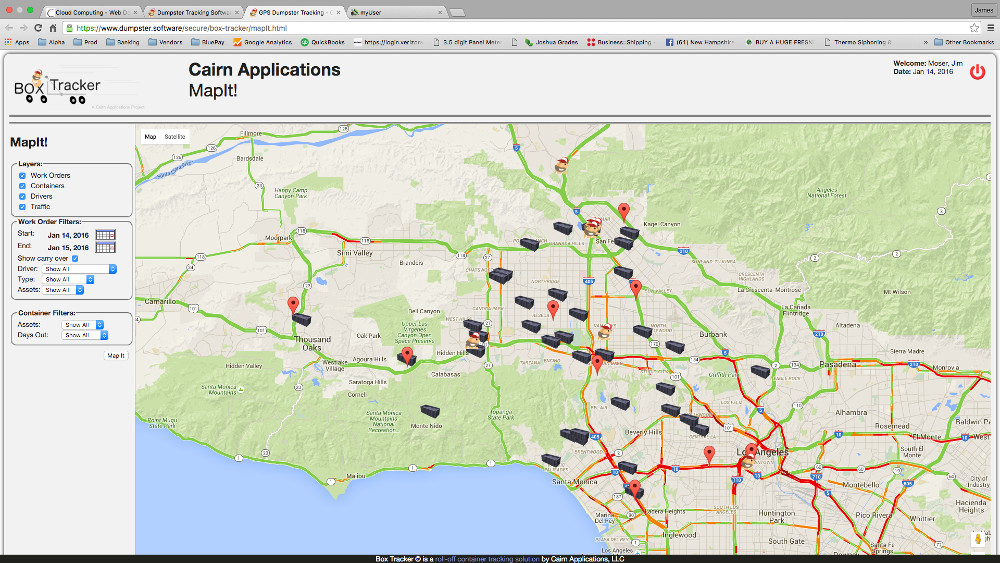This screenshot has width=1000, height=563.
Task: Open the Other Bookmarks folder
Action: pyautogui.click(x=964, y=42)
